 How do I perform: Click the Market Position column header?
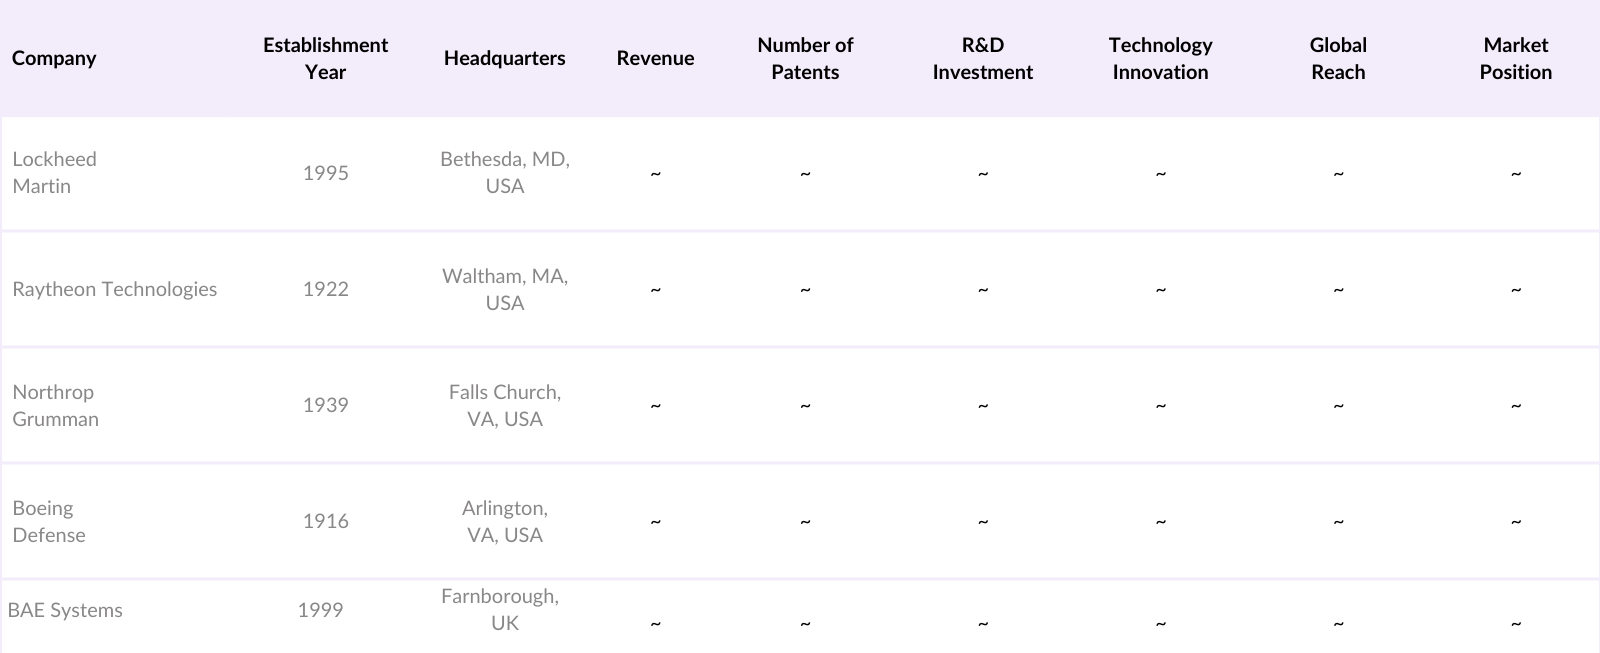[x=1515, y=58]
